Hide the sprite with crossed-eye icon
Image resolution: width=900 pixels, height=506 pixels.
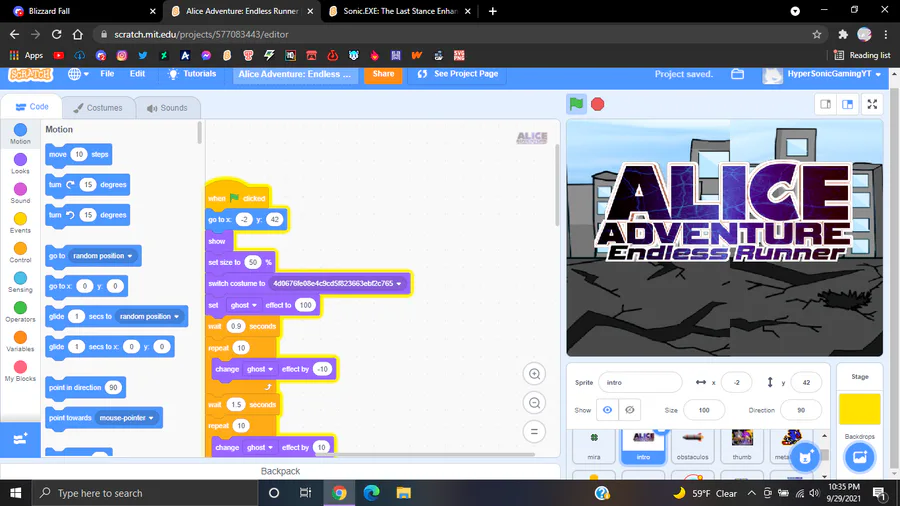point(630,410)
